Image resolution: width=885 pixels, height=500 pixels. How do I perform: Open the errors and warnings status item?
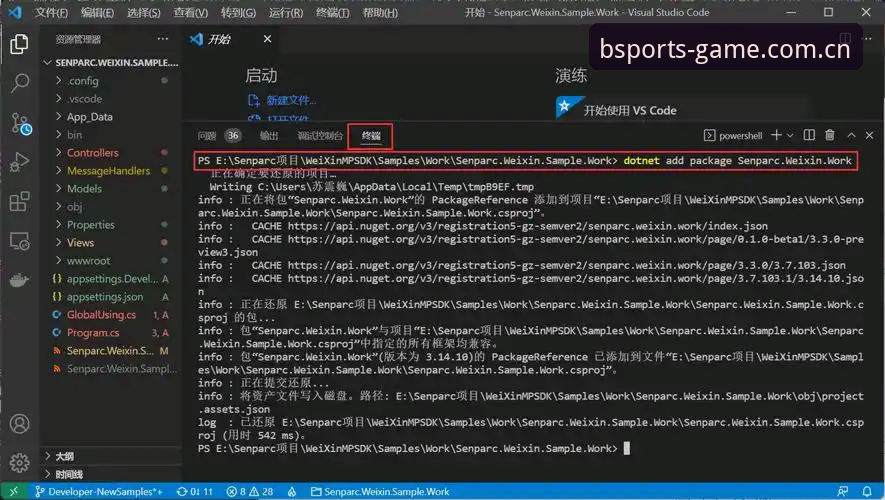249,492
